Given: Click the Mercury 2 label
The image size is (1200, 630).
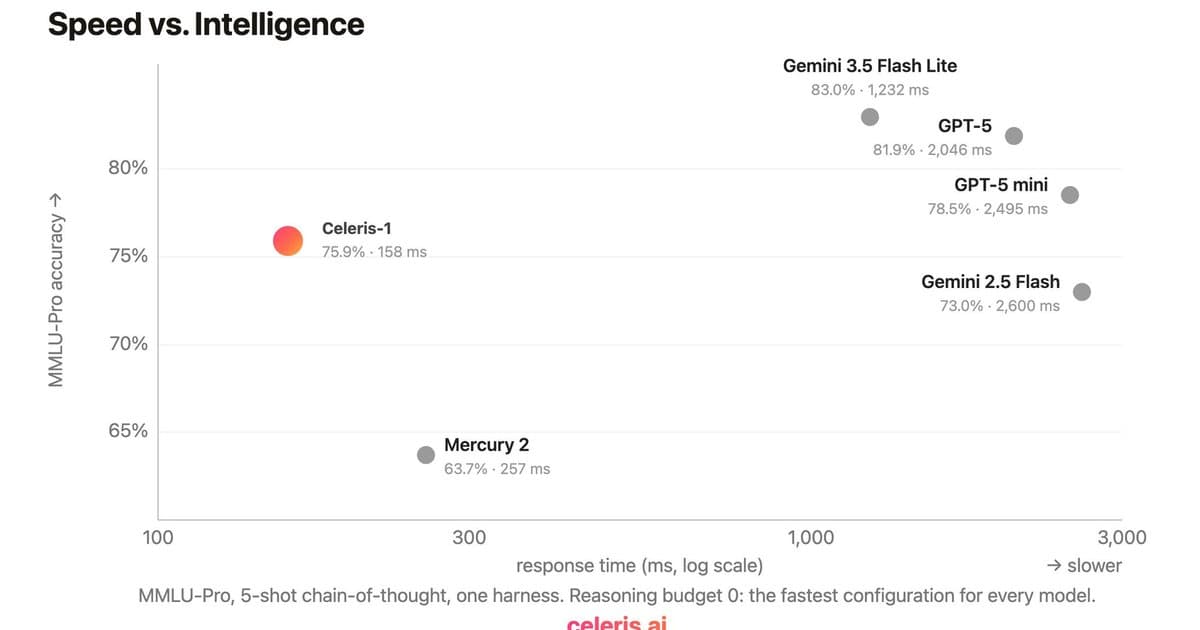Looking at the screenshot, I should (x=486, y=445).
